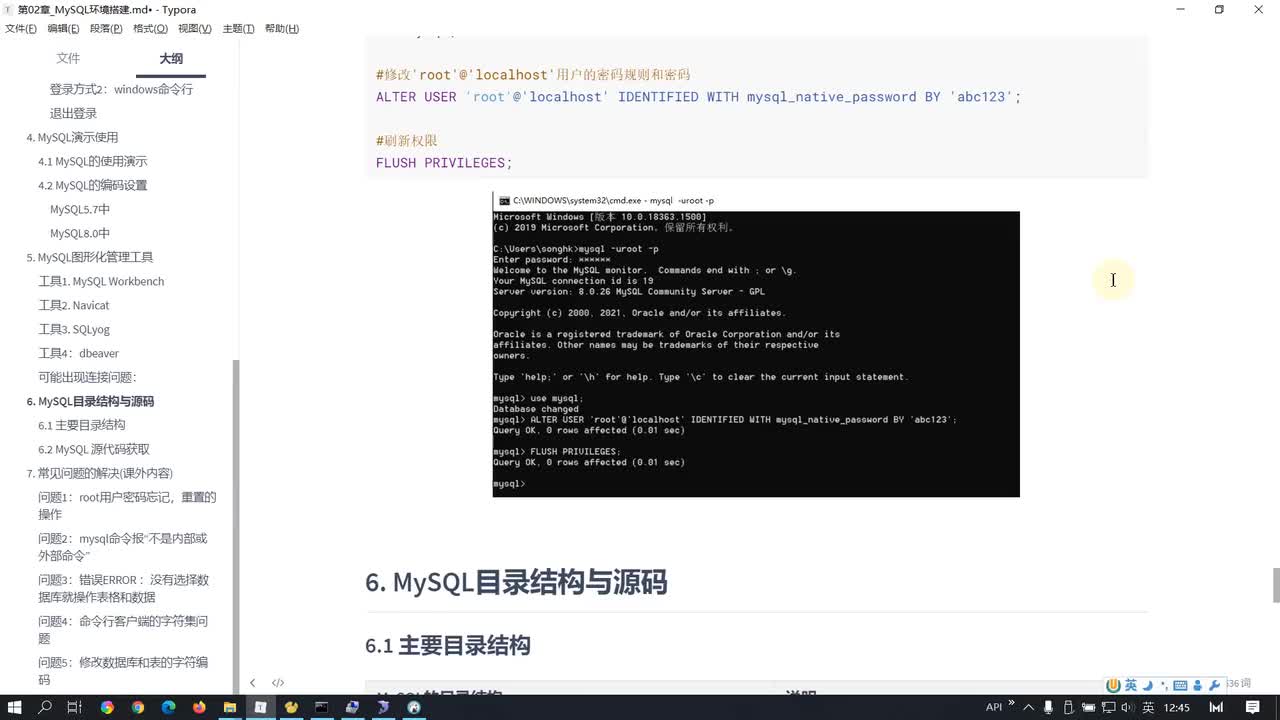The height and width of the screenshot is (720, 1280).
Task: Open the 文件(F) menu
Action: coord(21,28)
